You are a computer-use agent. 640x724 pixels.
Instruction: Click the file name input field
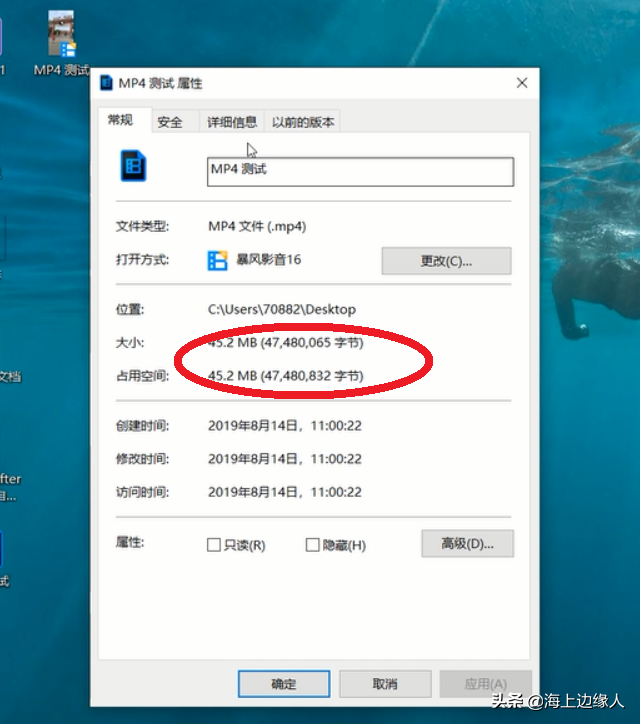pos(360,172)
